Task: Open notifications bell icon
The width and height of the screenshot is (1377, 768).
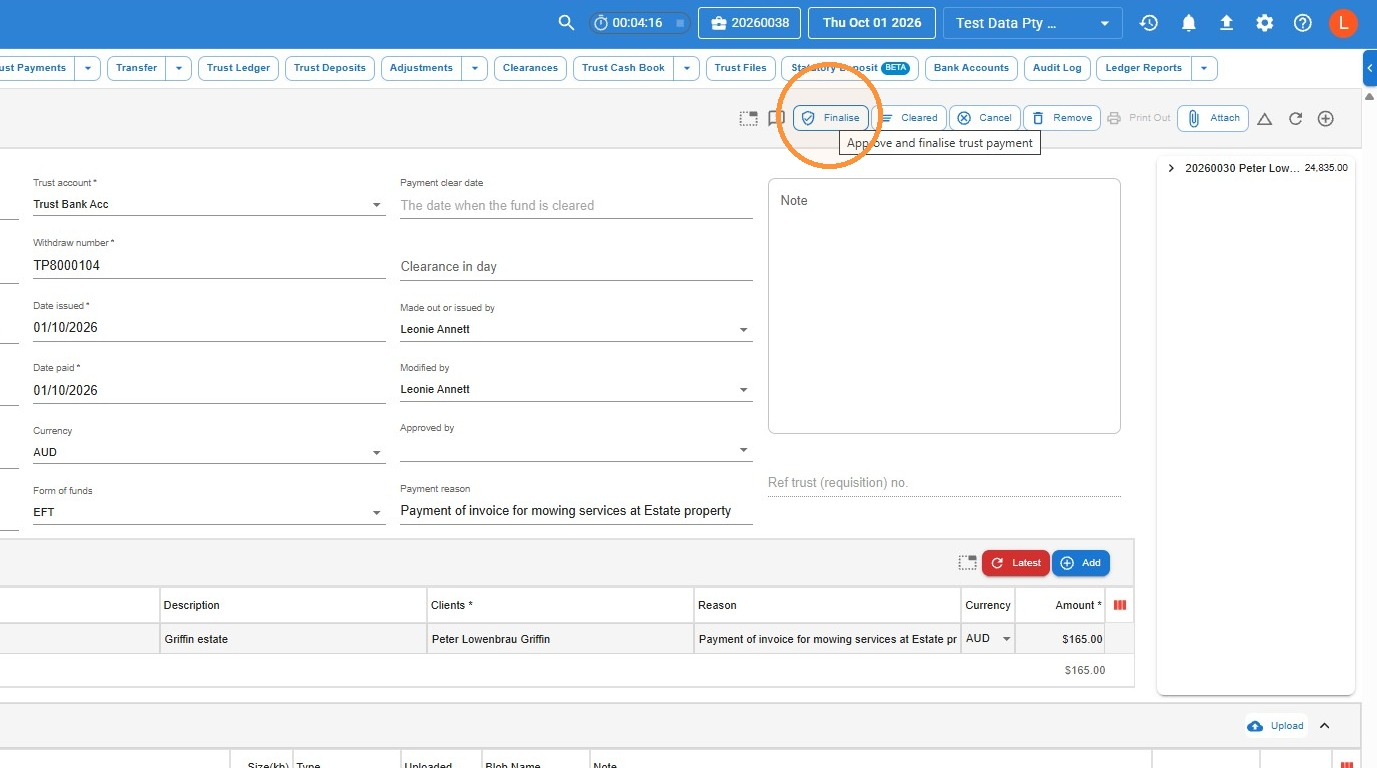Action: click(1188, 23)
